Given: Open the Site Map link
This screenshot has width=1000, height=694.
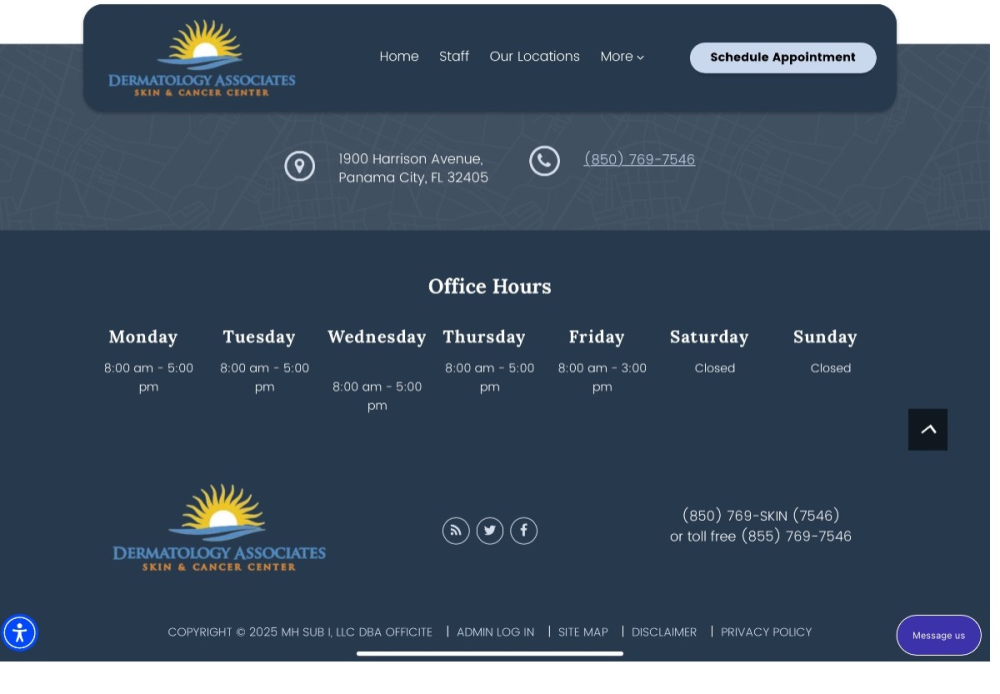Looking at the screenshot, I should coord(583,632).
